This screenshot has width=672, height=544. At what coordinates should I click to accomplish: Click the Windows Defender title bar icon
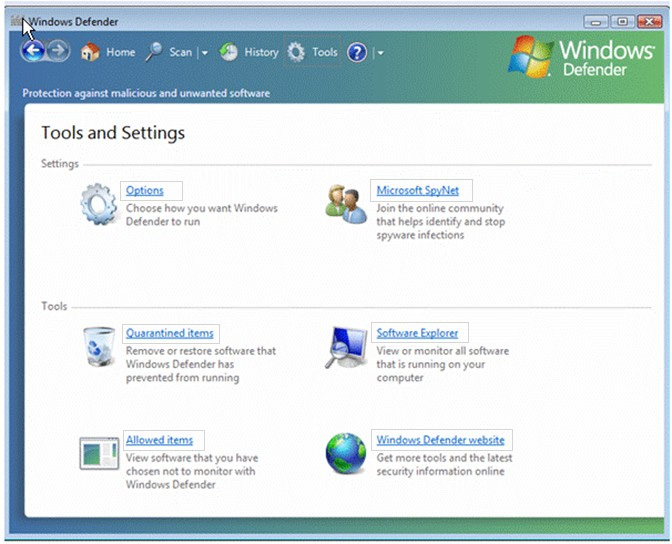click(16, 21)
